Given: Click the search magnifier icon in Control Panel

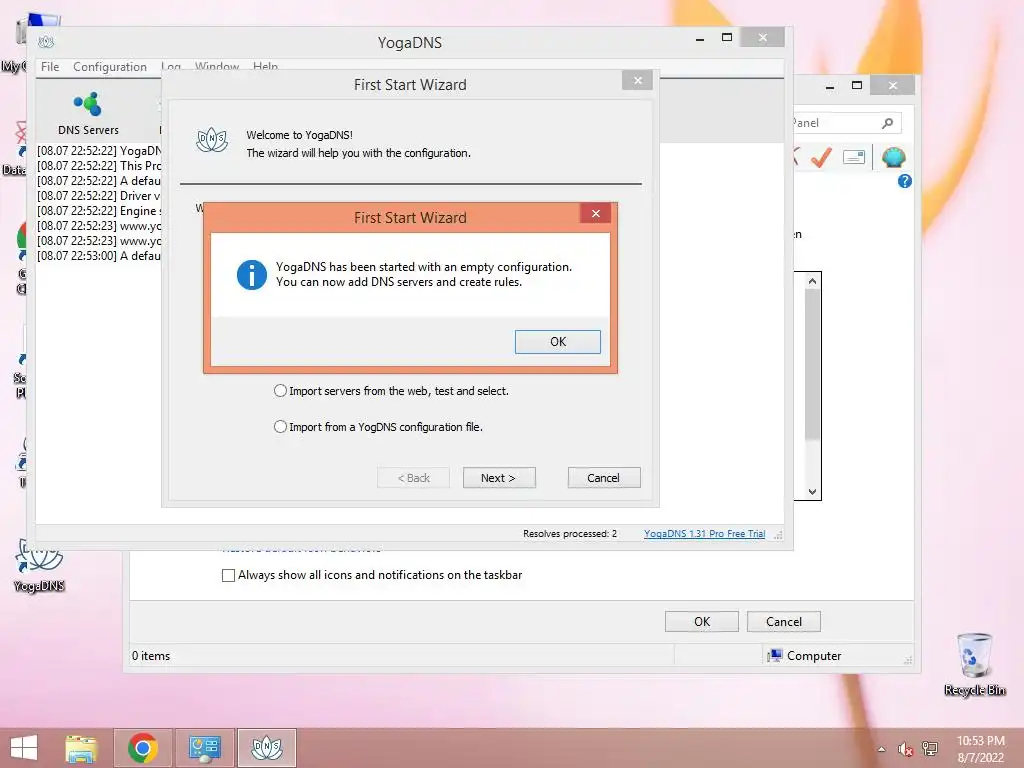Looking at the screenshot, I should [x=888, y=123].
